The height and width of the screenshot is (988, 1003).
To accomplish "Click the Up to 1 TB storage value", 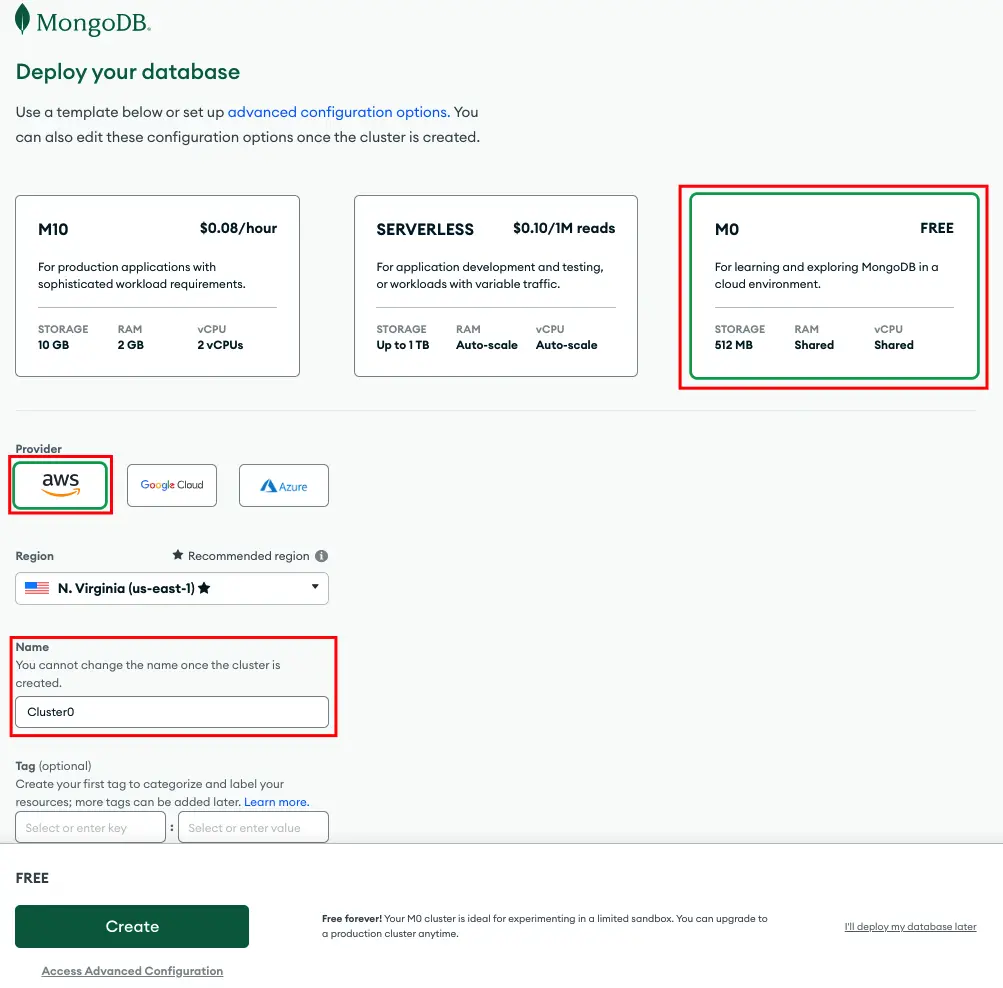I will (x=403, y=345).
